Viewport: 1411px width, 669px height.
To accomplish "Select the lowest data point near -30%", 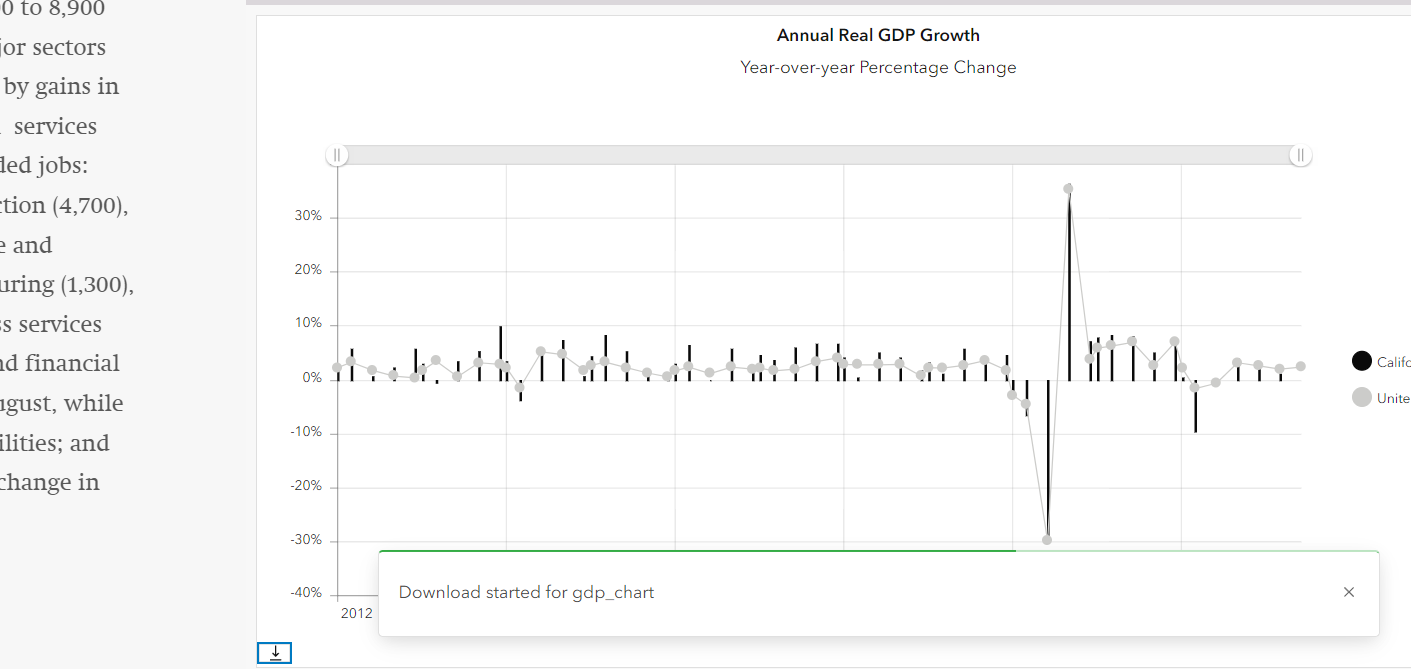I will 1047,540.
